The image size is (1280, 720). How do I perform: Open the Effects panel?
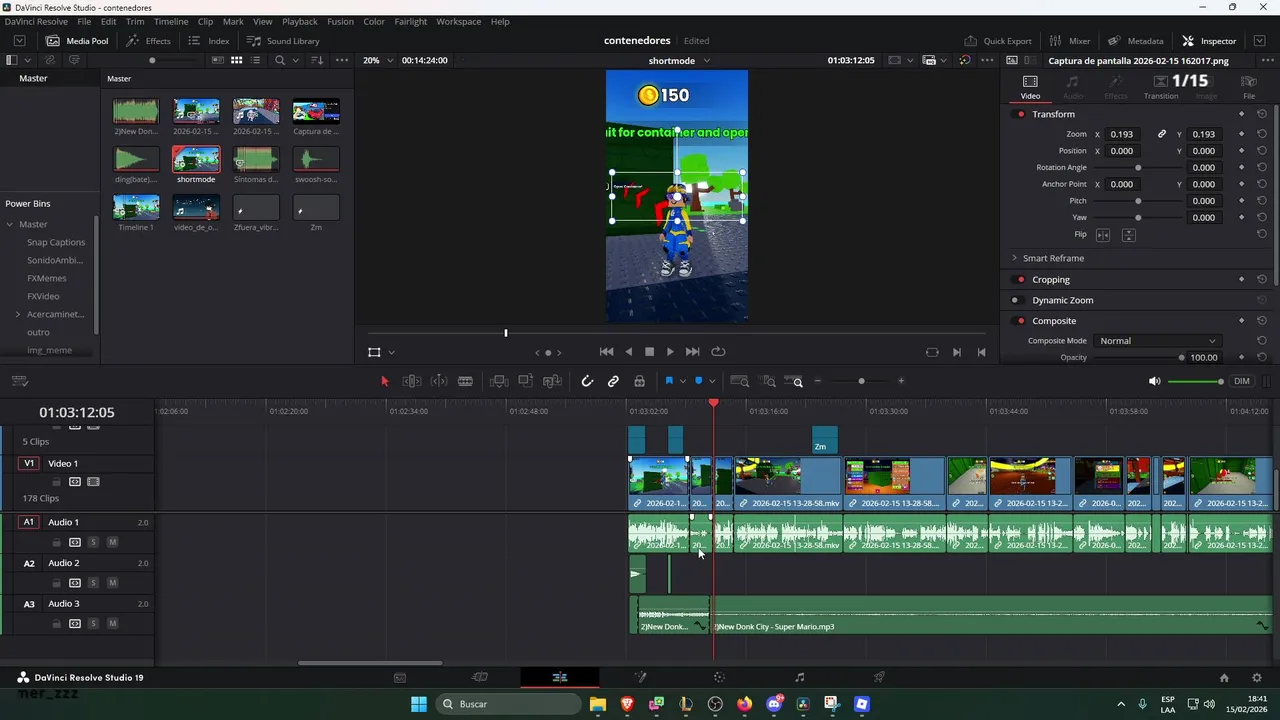[149, 41]
